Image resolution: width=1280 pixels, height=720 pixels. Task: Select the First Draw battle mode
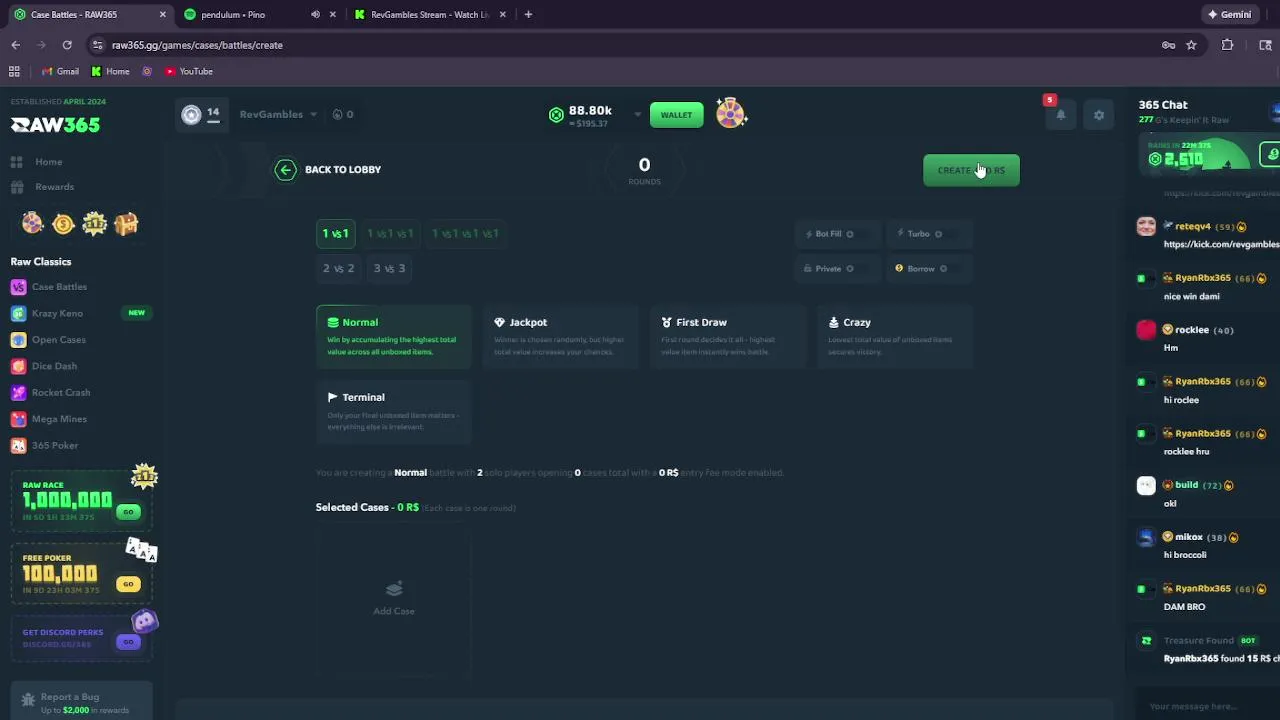click(728, 338)
